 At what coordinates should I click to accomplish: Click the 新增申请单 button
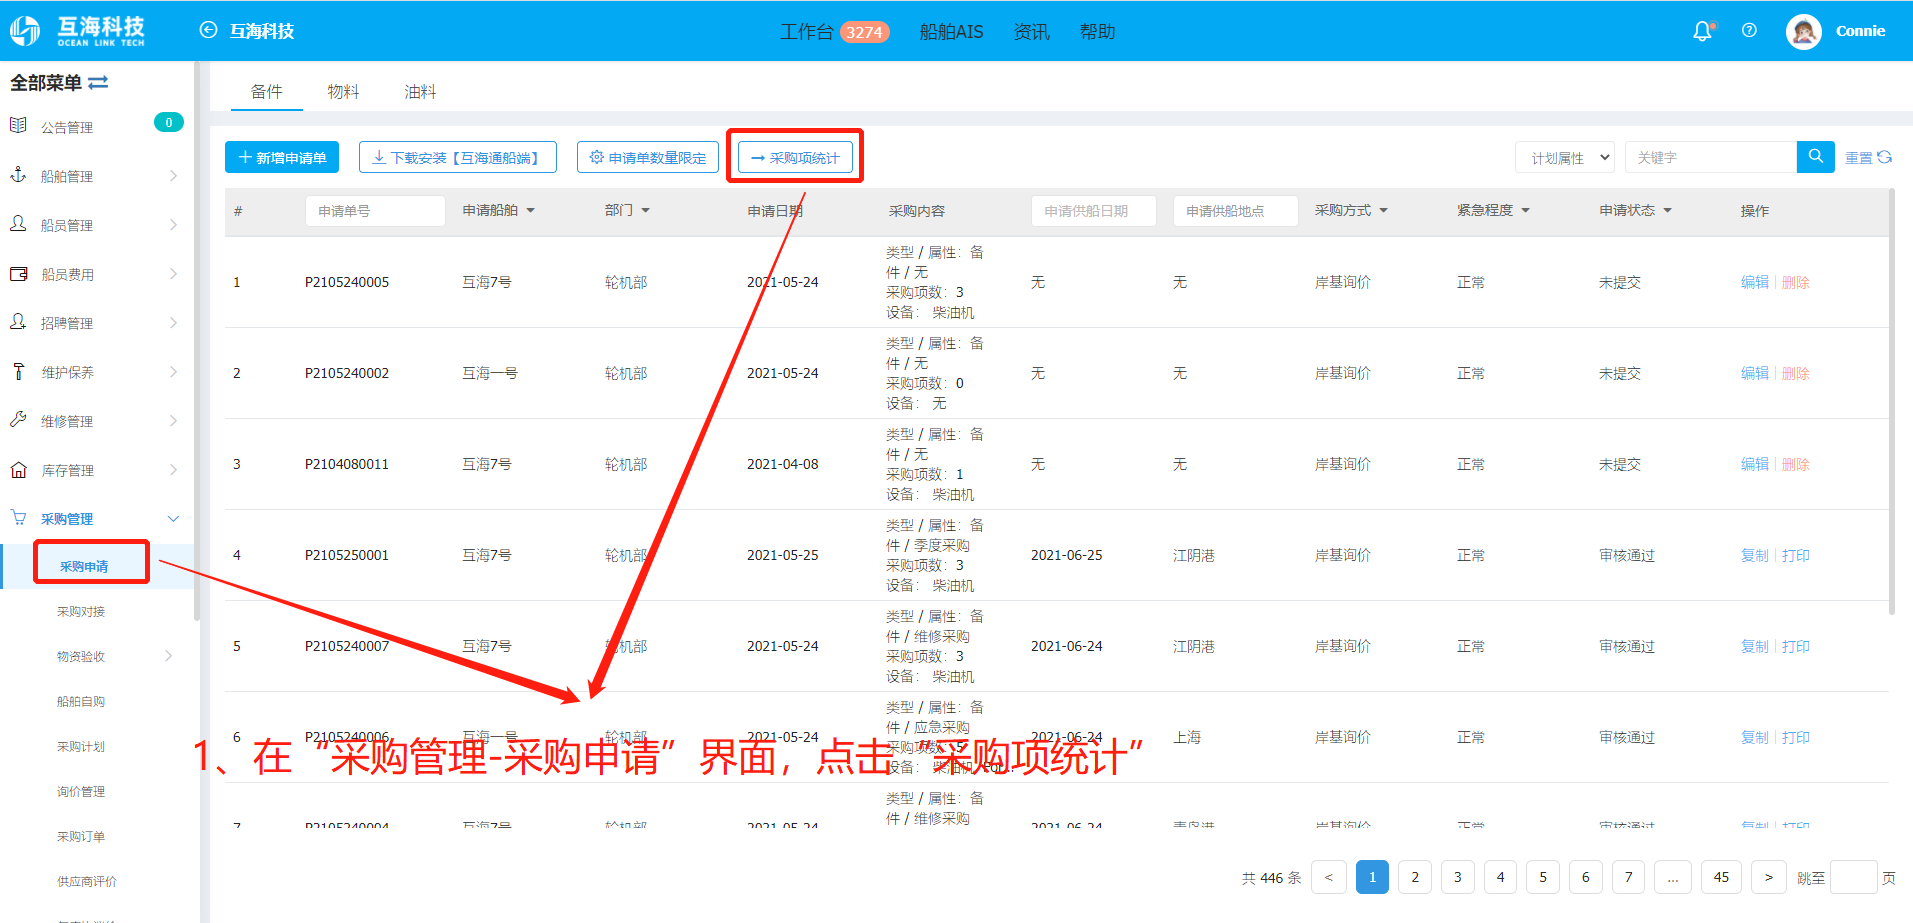[282, 157]
